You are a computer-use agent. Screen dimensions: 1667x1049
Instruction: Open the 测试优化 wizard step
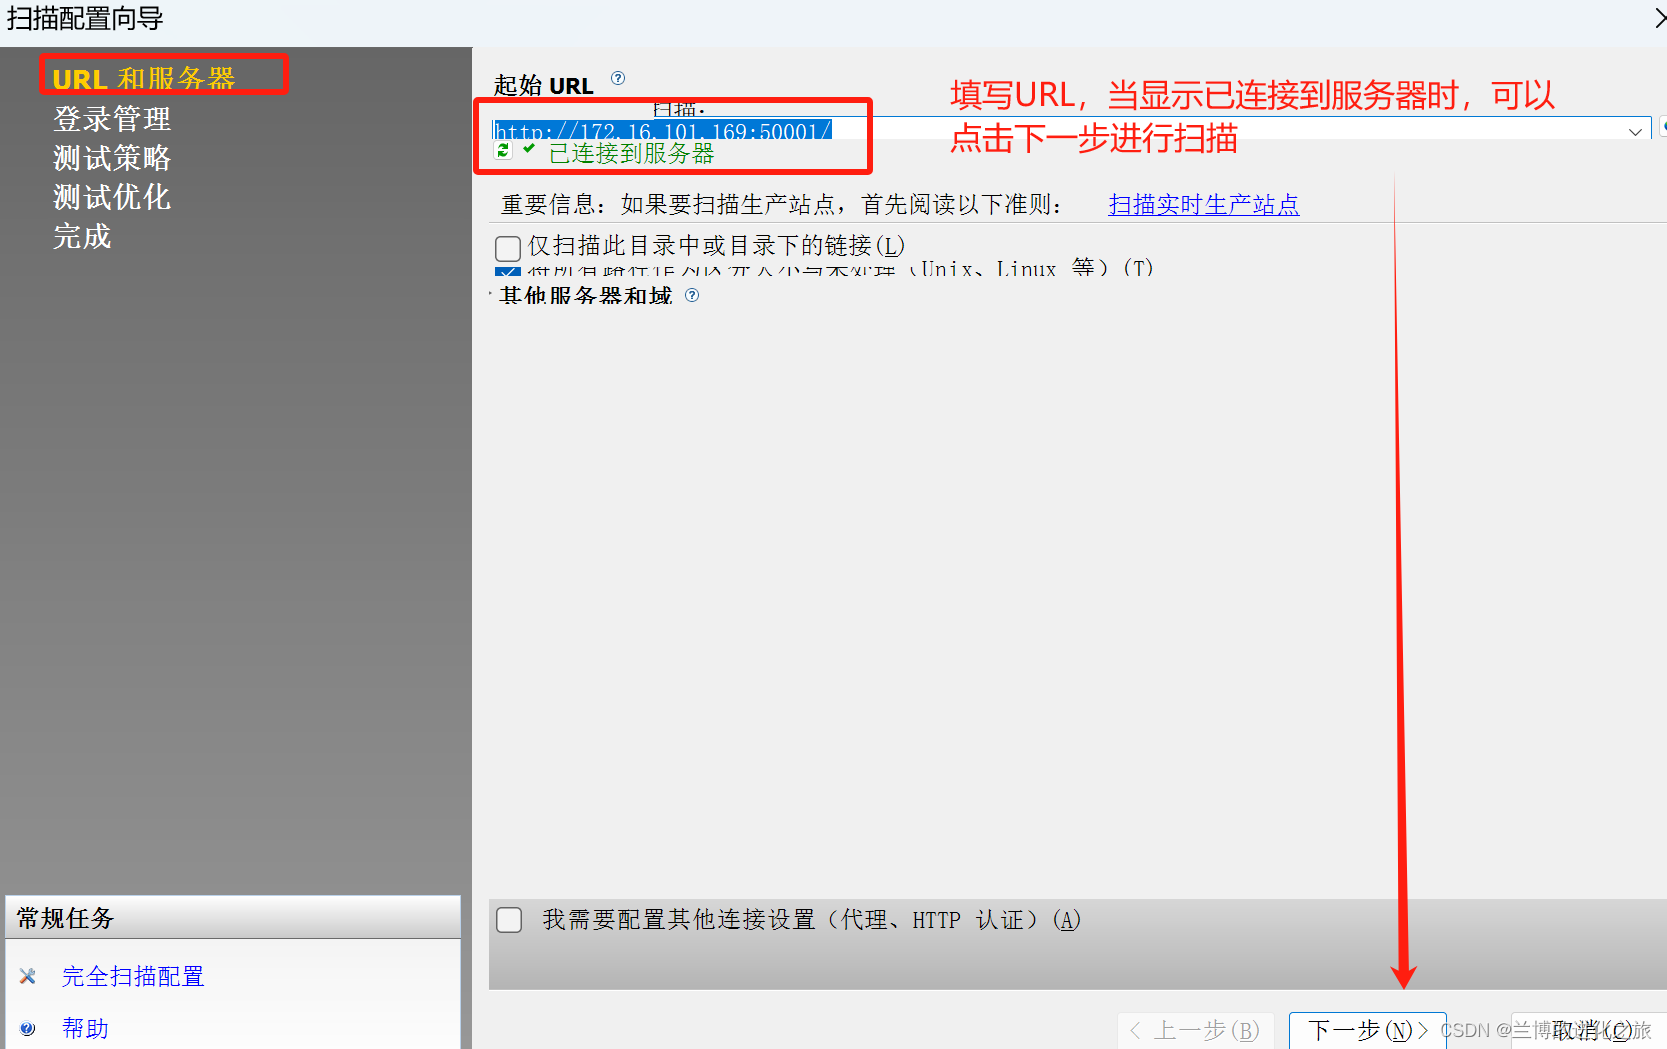coord(111,197)
